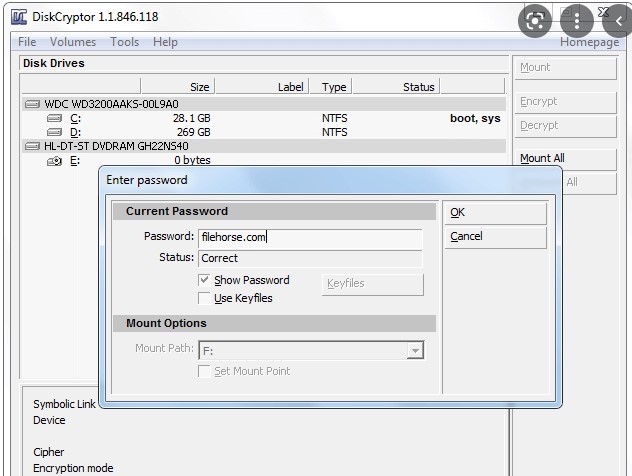Click into the Password input field
This screenshot has height=476, width=632.
tap(310, 237)
